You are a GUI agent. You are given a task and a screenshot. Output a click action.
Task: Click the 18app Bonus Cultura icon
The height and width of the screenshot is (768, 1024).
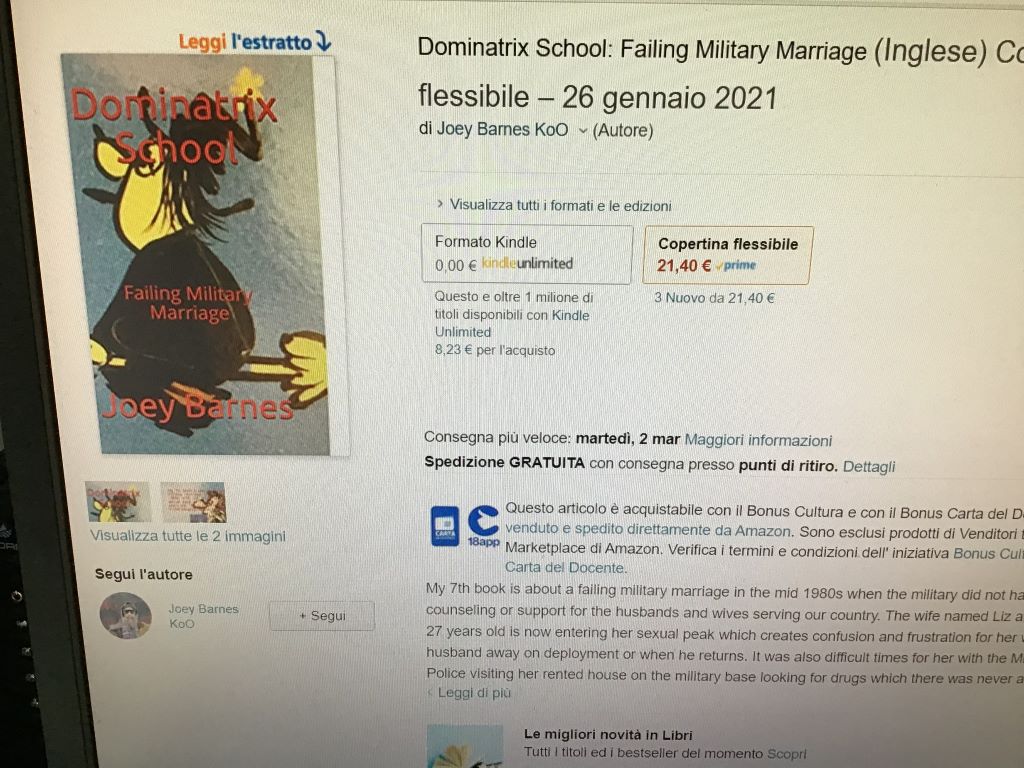484,526
